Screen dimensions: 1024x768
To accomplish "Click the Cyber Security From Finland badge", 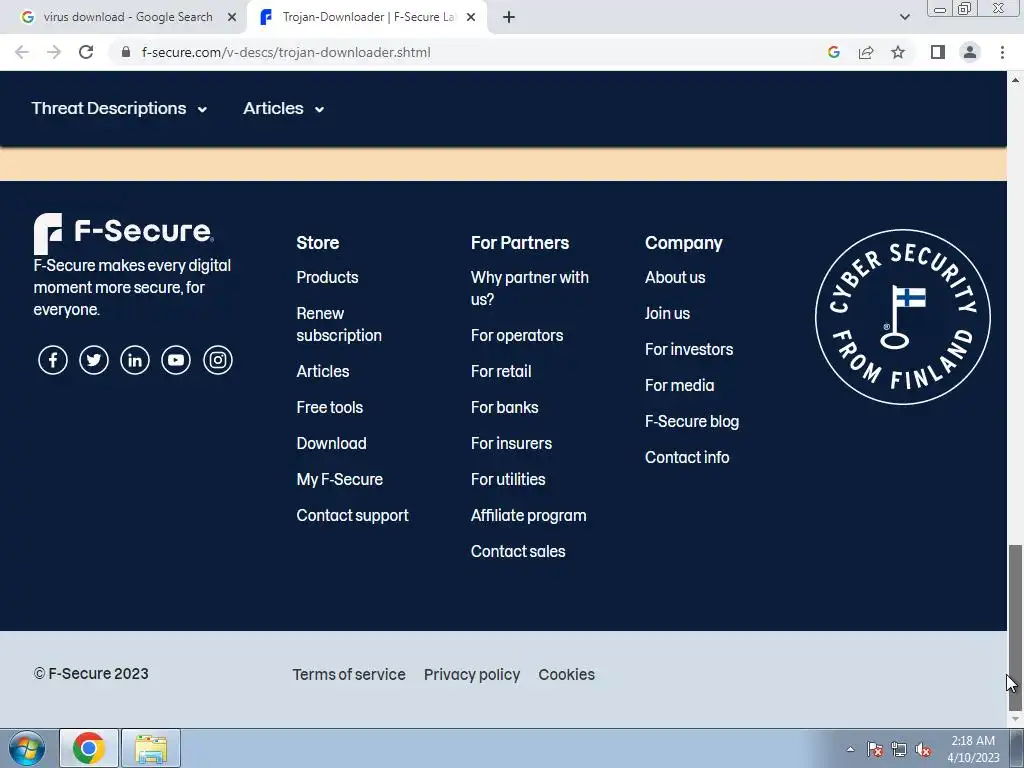I will 903,317.
